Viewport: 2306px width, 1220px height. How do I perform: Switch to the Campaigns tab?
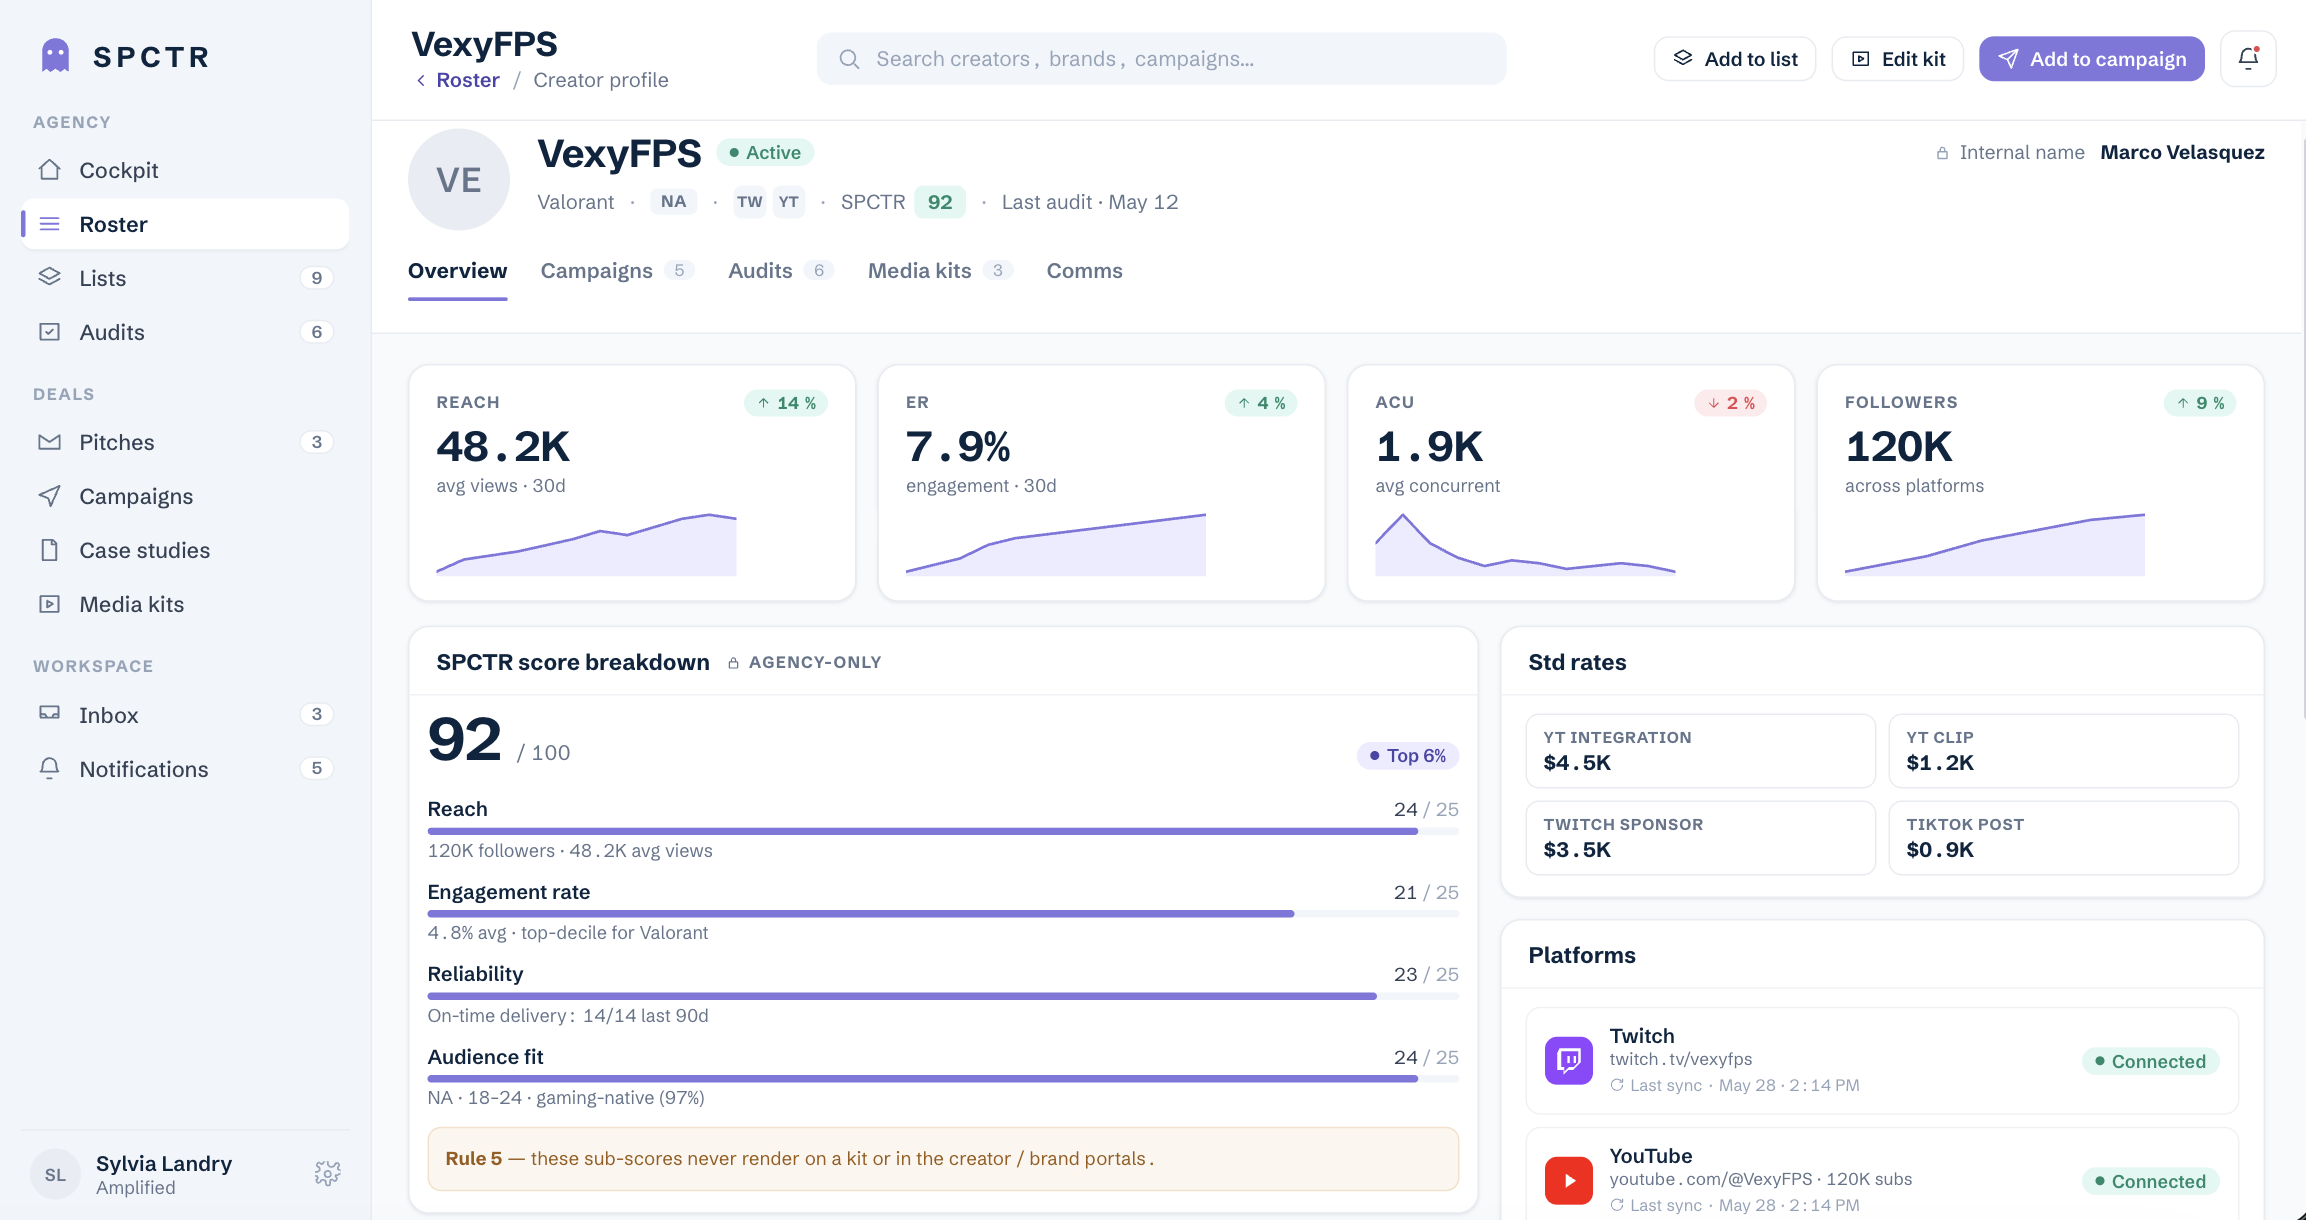[617, 271]
